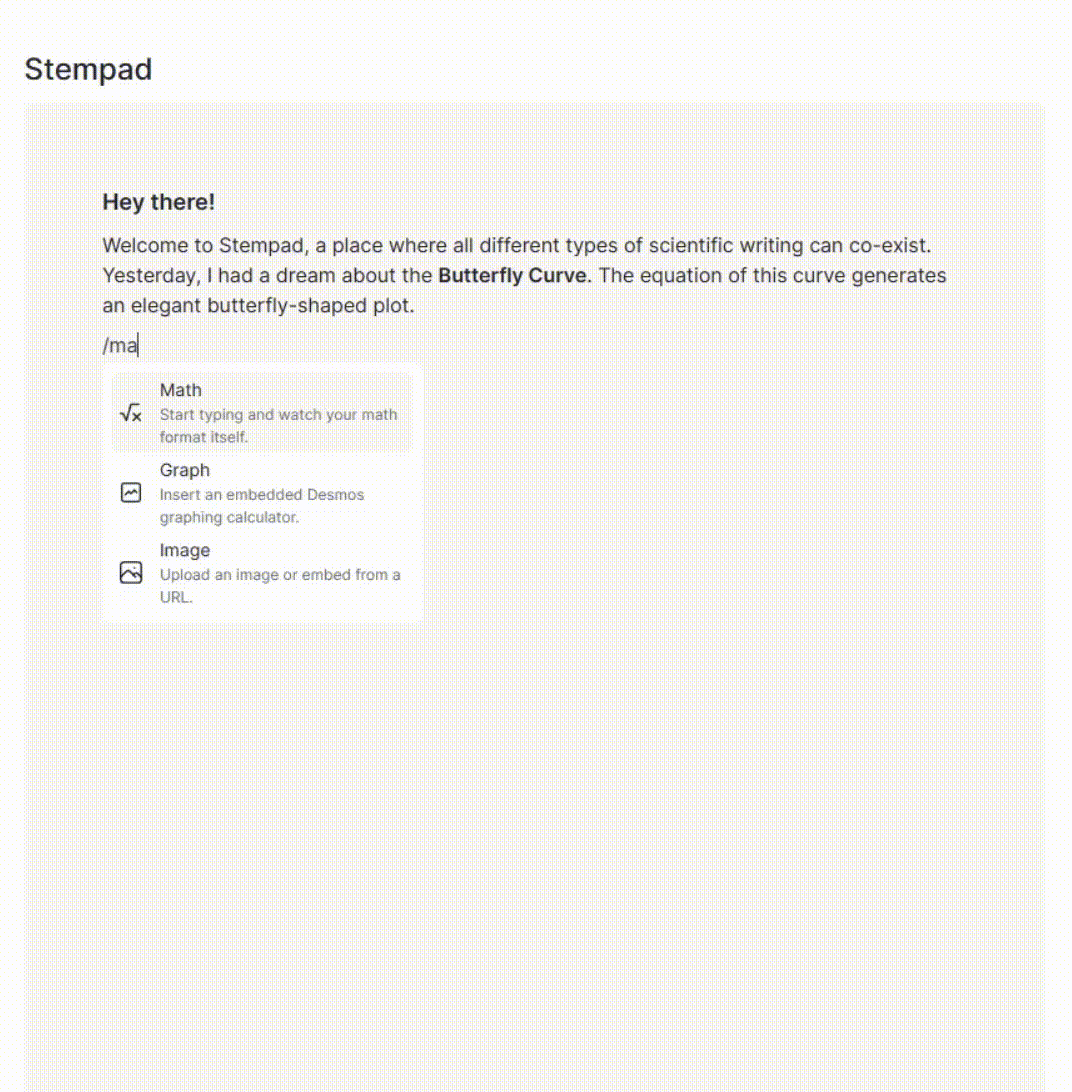
Task: Click the bold 'Butterfly Curve' text
Action: click(x=512, y=275)
